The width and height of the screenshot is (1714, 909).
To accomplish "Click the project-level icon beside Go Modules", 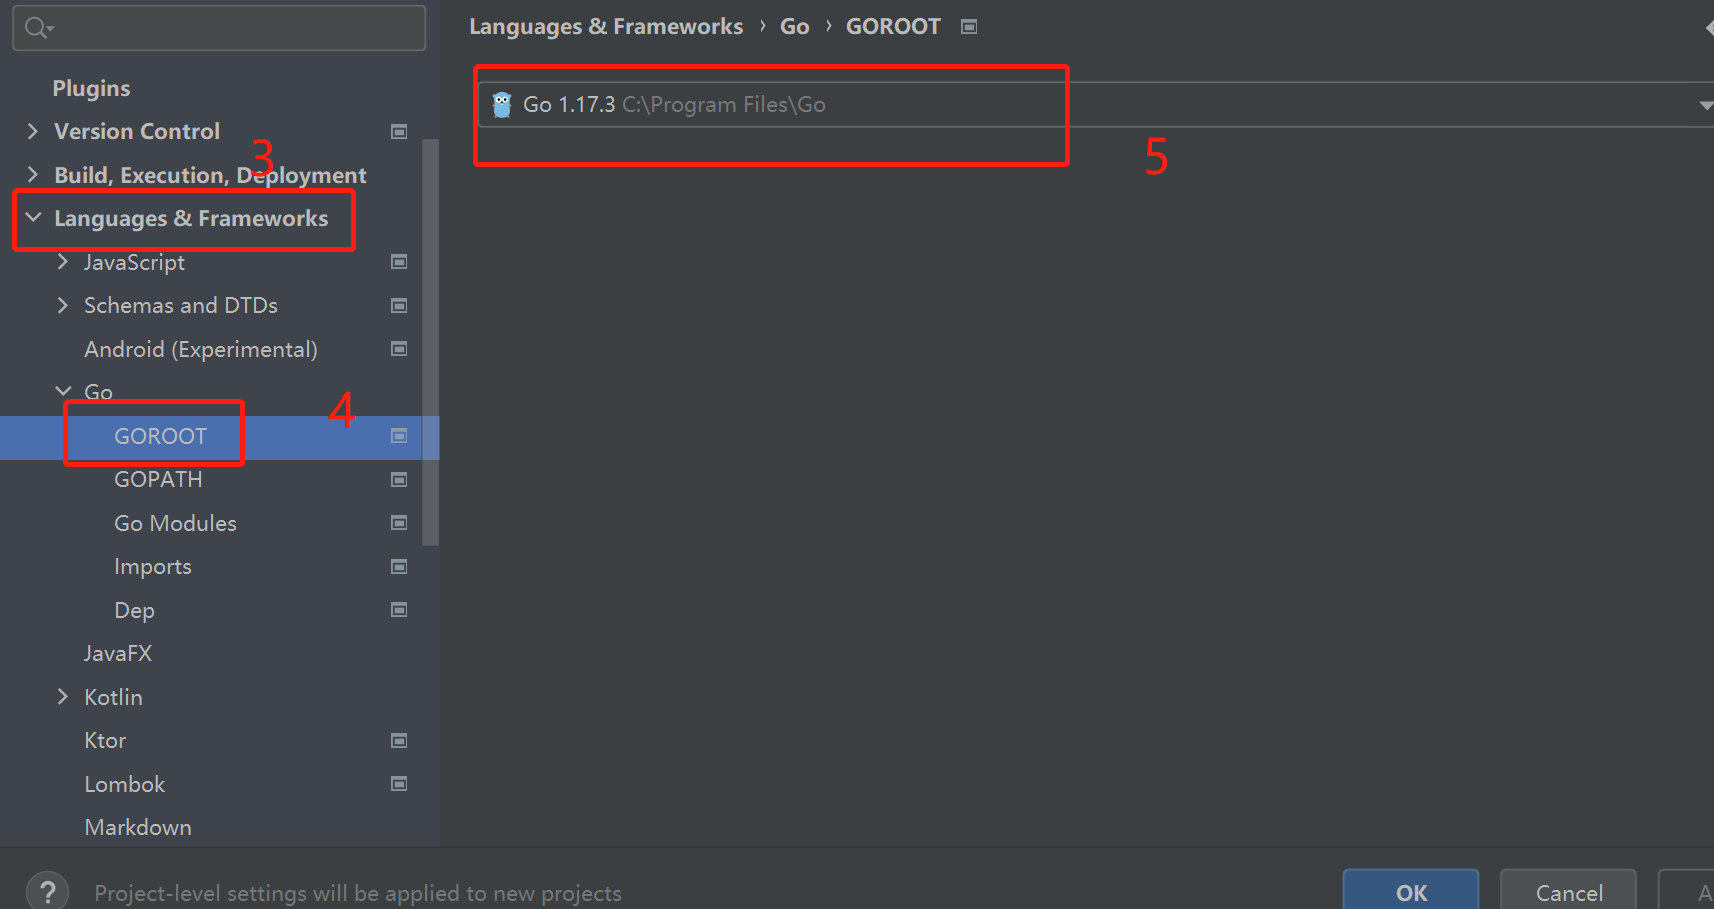I will tap(399, 523).
